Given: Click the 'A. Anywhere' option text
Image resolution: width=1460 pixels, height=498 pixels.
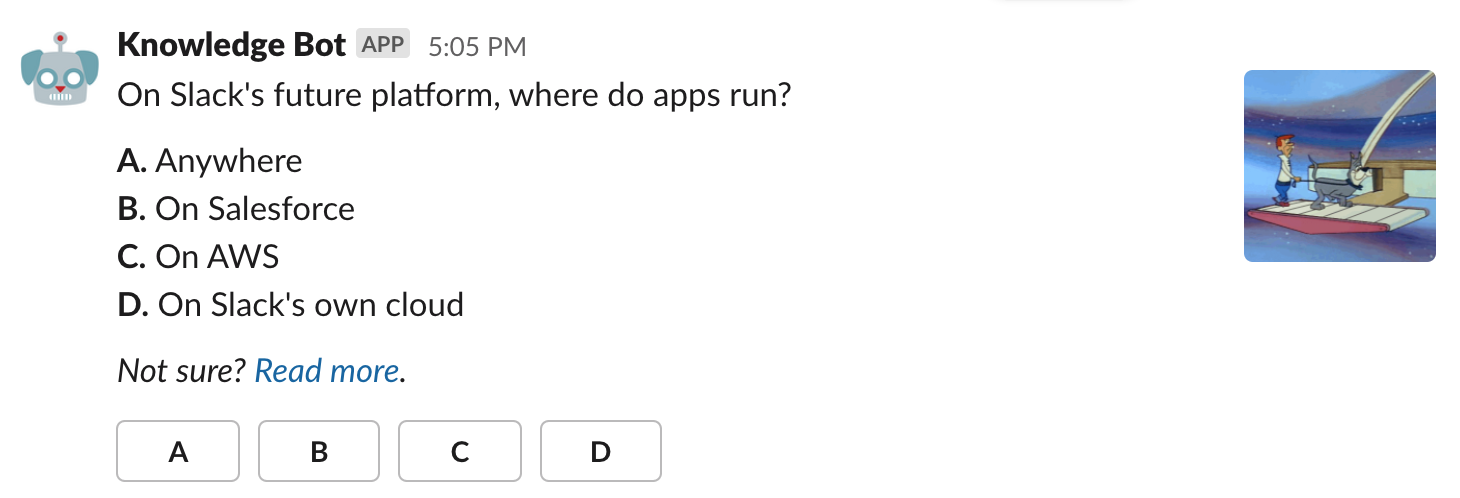Looking at the screenshot, I should point(210,160).
